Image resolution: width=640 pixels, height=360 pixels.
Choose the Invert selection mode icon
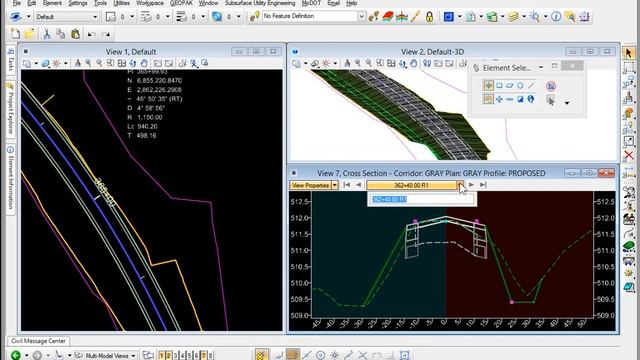pos(520,99)
